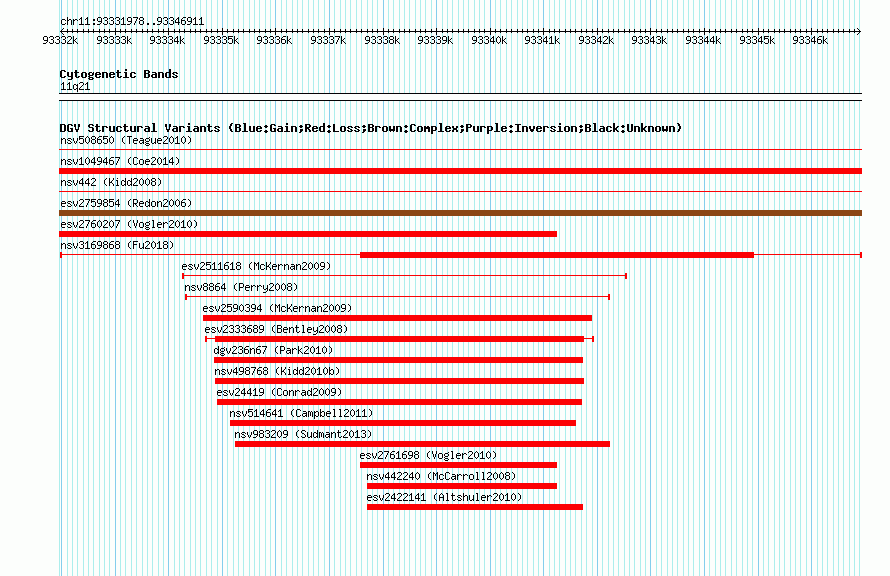Click the 93344k ruler position
The image size is (890, 576).
click(703, 40)
